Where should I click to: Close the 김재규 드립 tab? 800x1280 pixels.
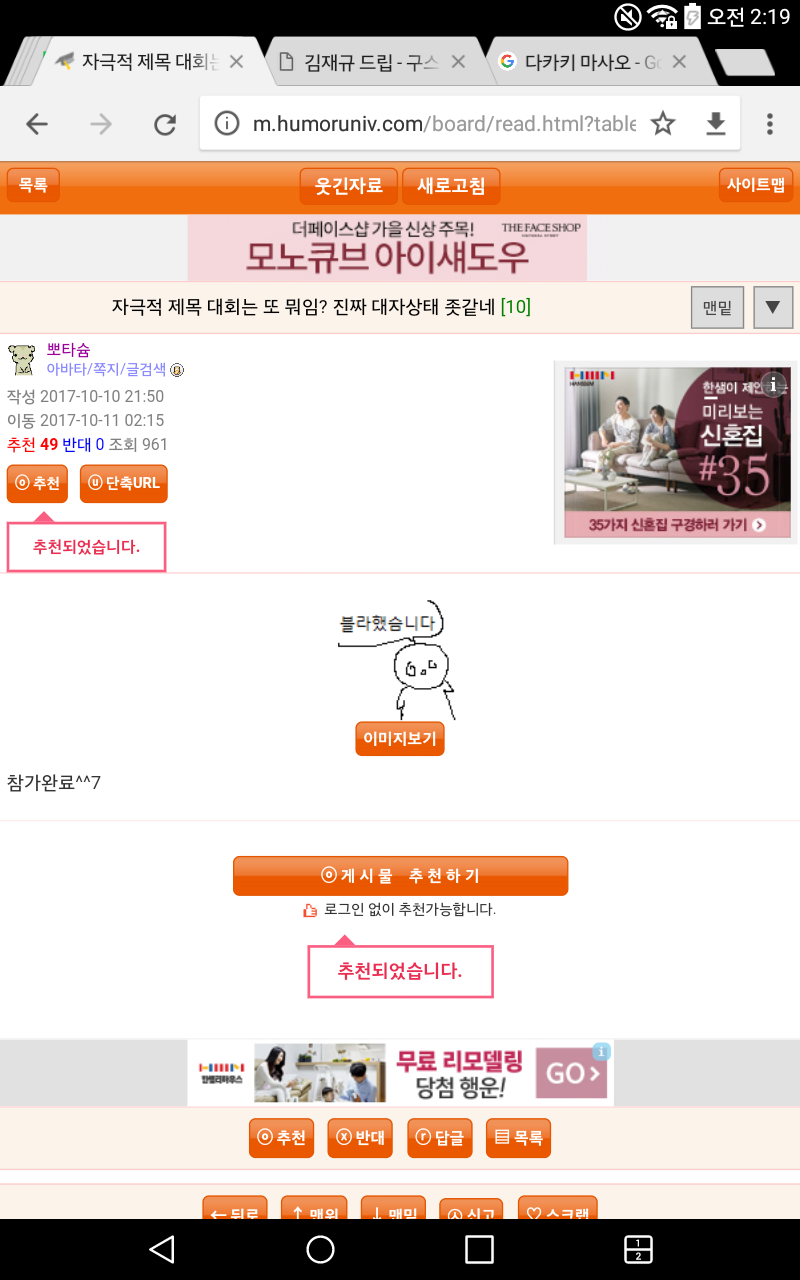pos(458,62)
